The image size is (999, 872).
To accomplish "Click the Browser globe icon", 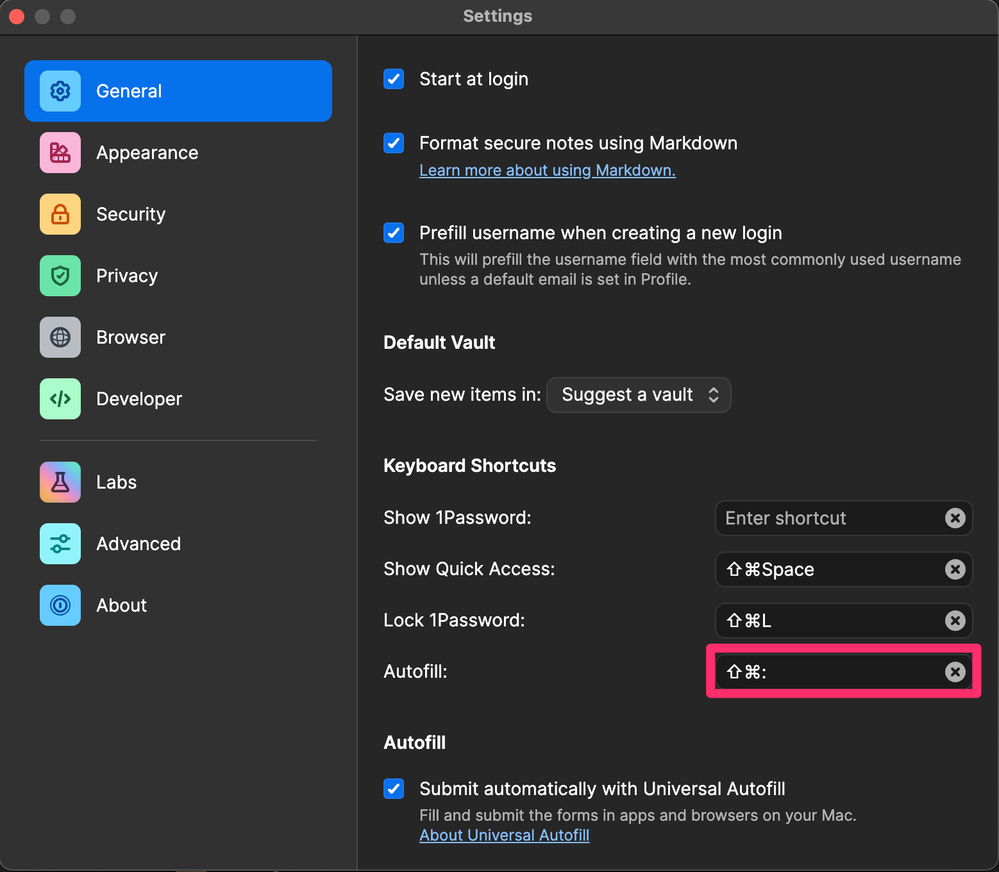I will [x=60, y=337].
